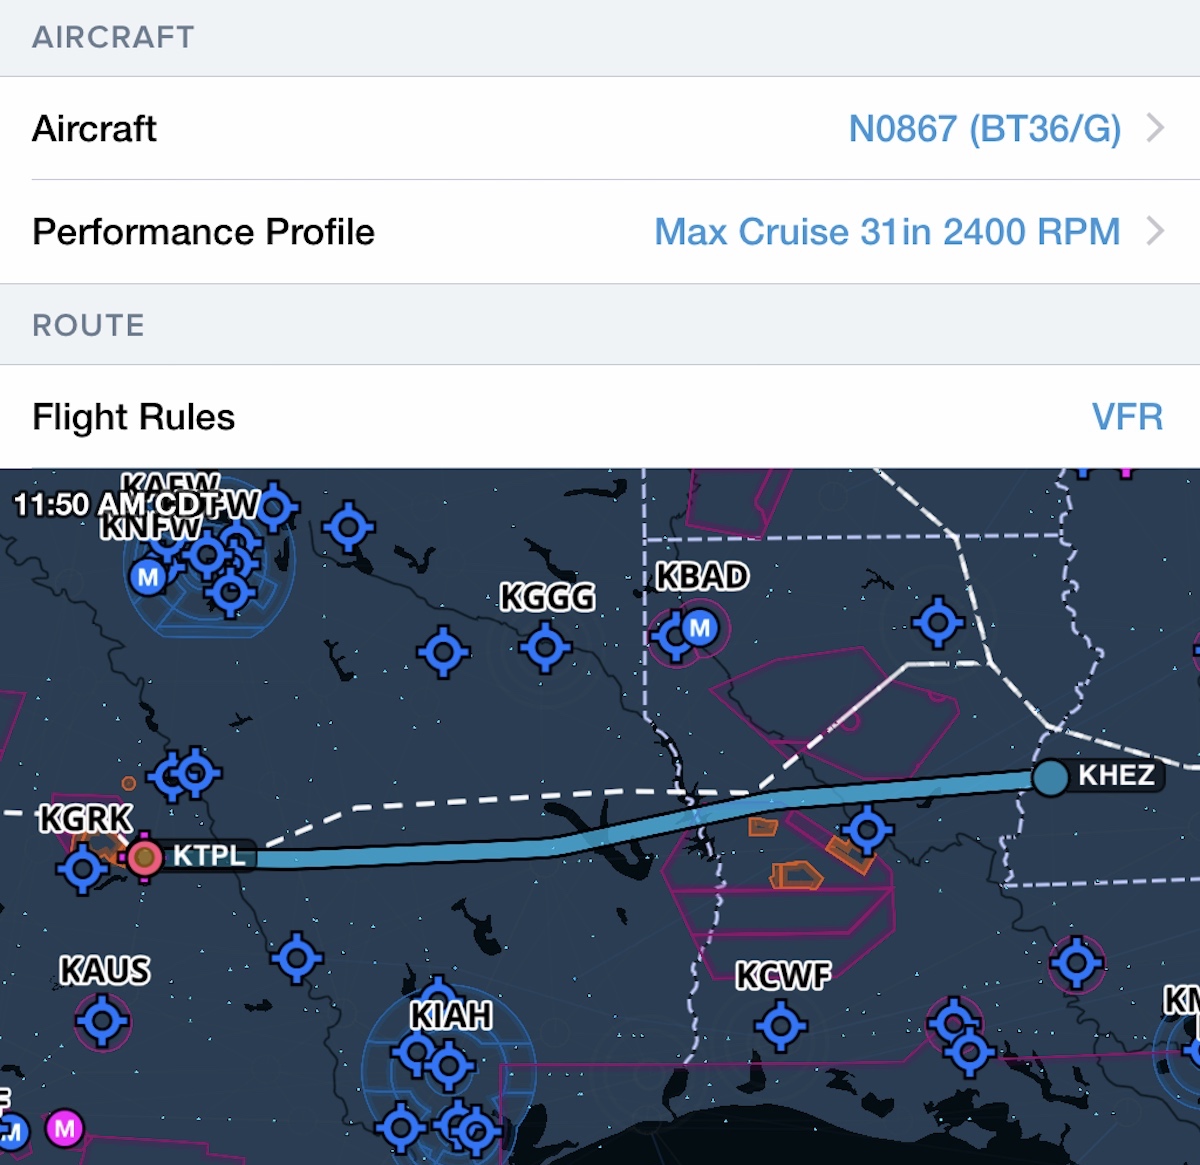Image resolution: width=1200 pixels, height=1165 pixels.
Task: Change the VFR flight rules value
Action: 1127,417
